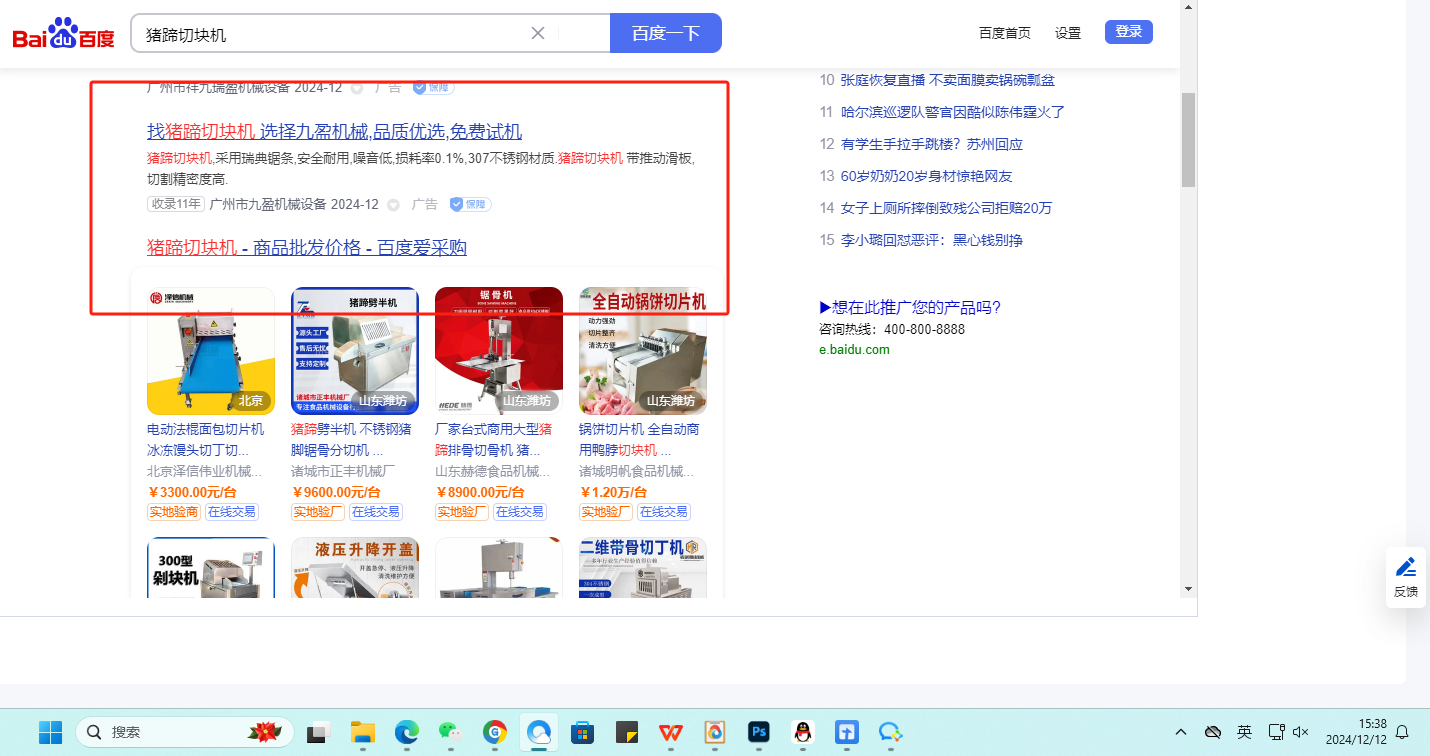This screenshot has height=756, width=1430.
Task: Open the 液压升降开盖 product thumbnail
Action: click(x=355, y=568)
